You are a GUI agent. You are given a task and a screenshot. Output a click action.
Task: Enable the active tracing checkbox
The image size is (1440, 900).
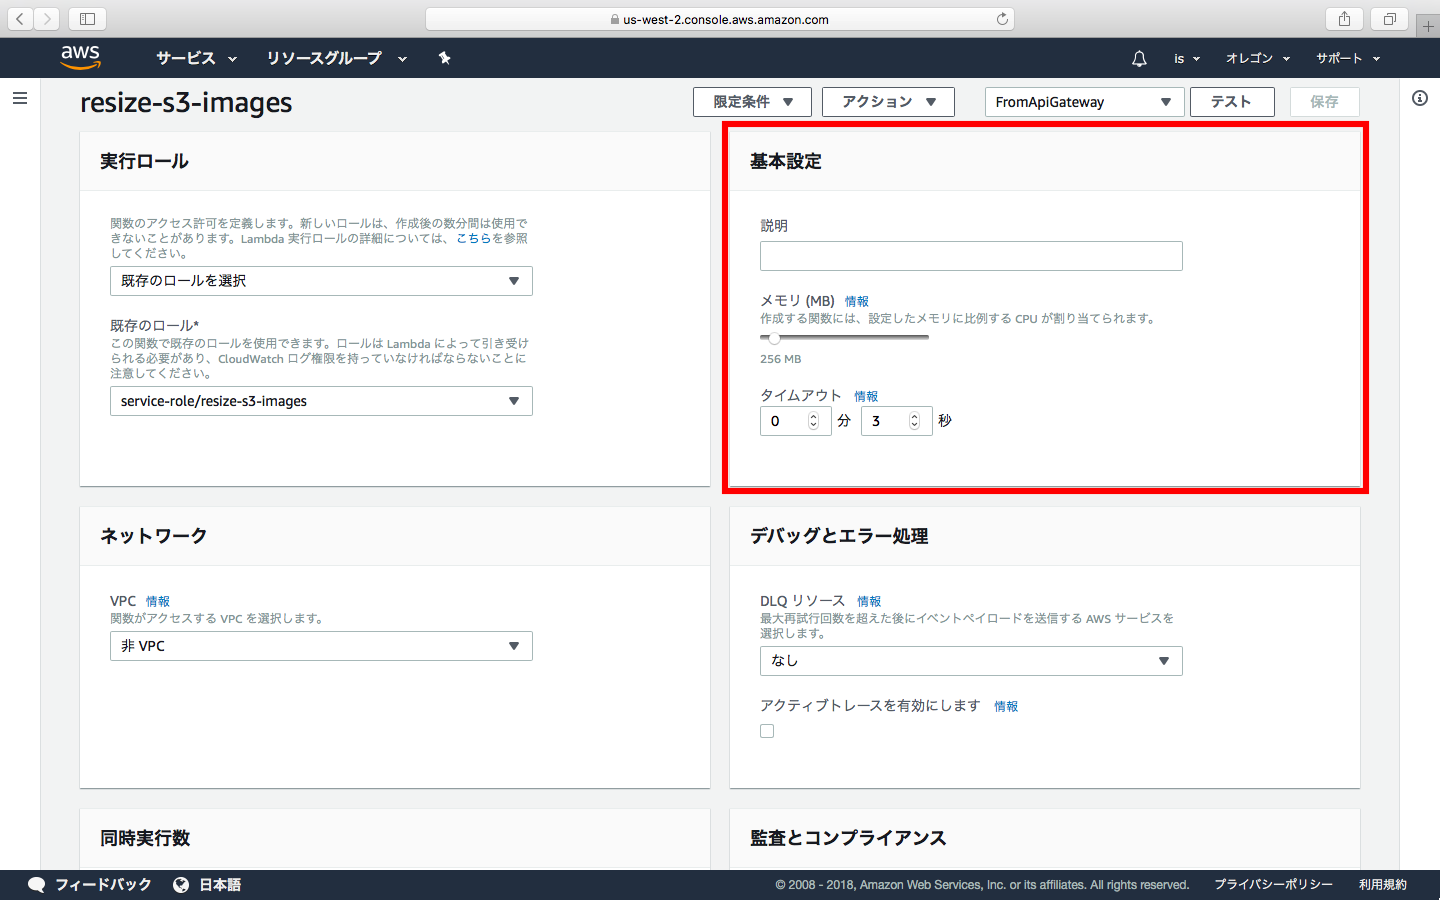point(767,731)
